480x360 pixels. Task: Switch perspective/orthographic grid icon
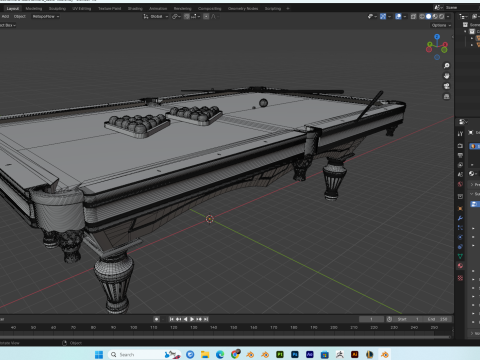tap(447, 97)
